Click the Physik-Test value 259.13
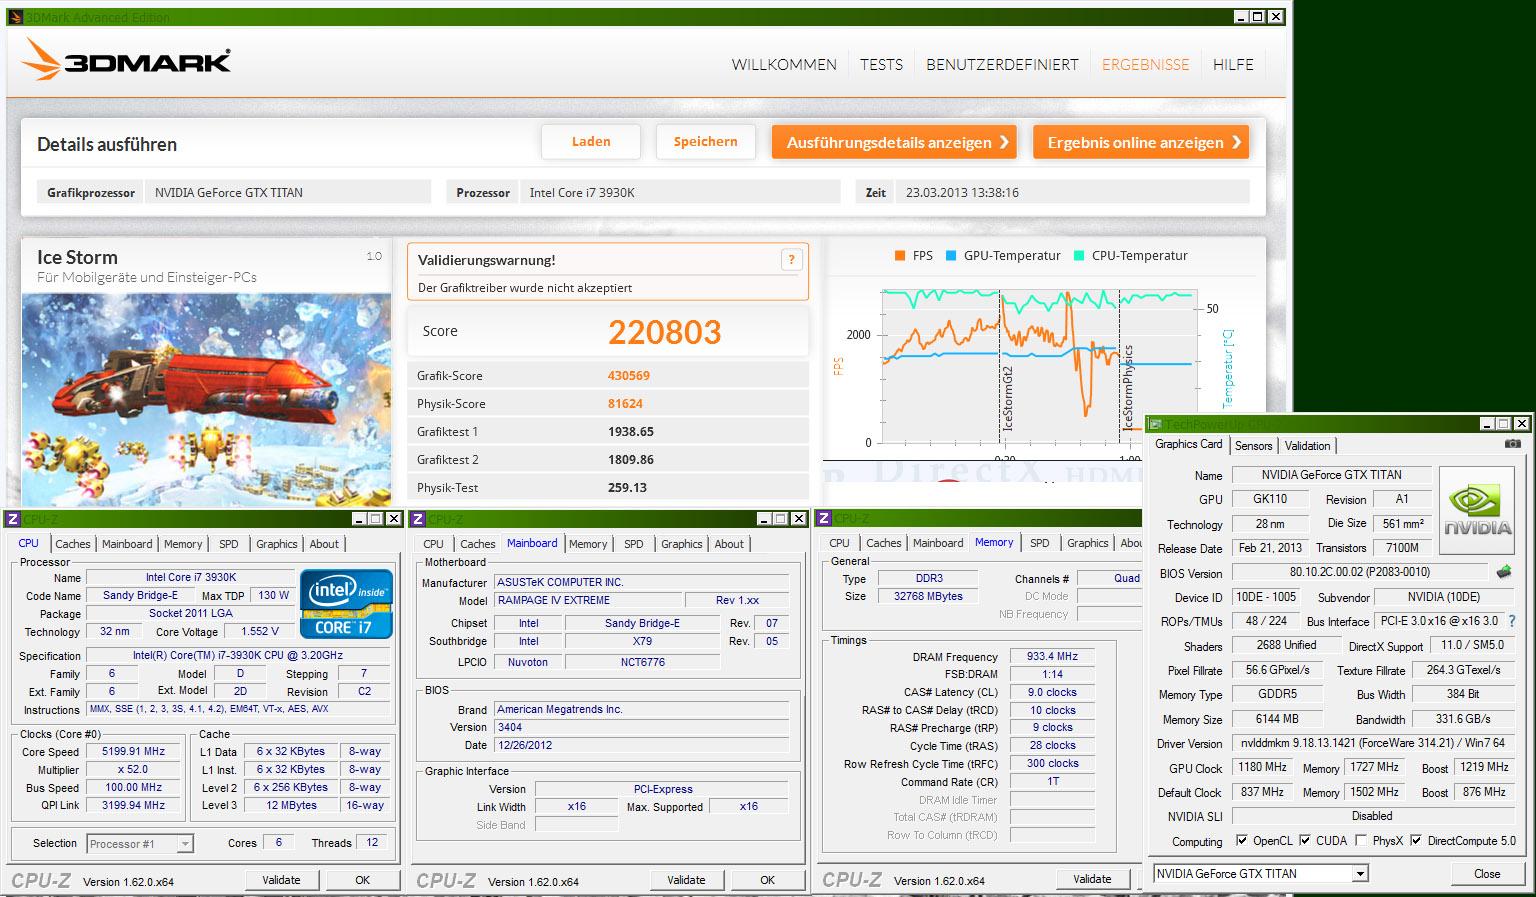 627,488
